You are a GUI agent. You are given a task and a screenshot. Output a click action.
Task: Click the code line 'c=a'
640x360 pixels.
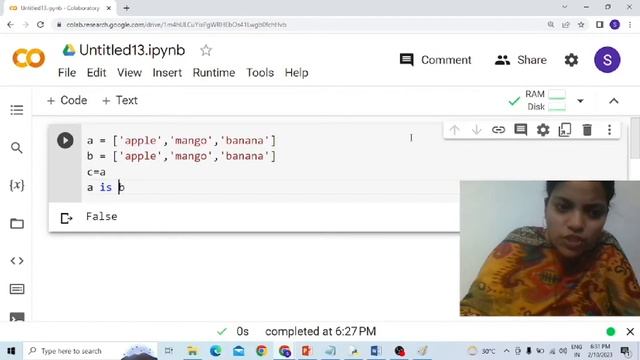96,172
